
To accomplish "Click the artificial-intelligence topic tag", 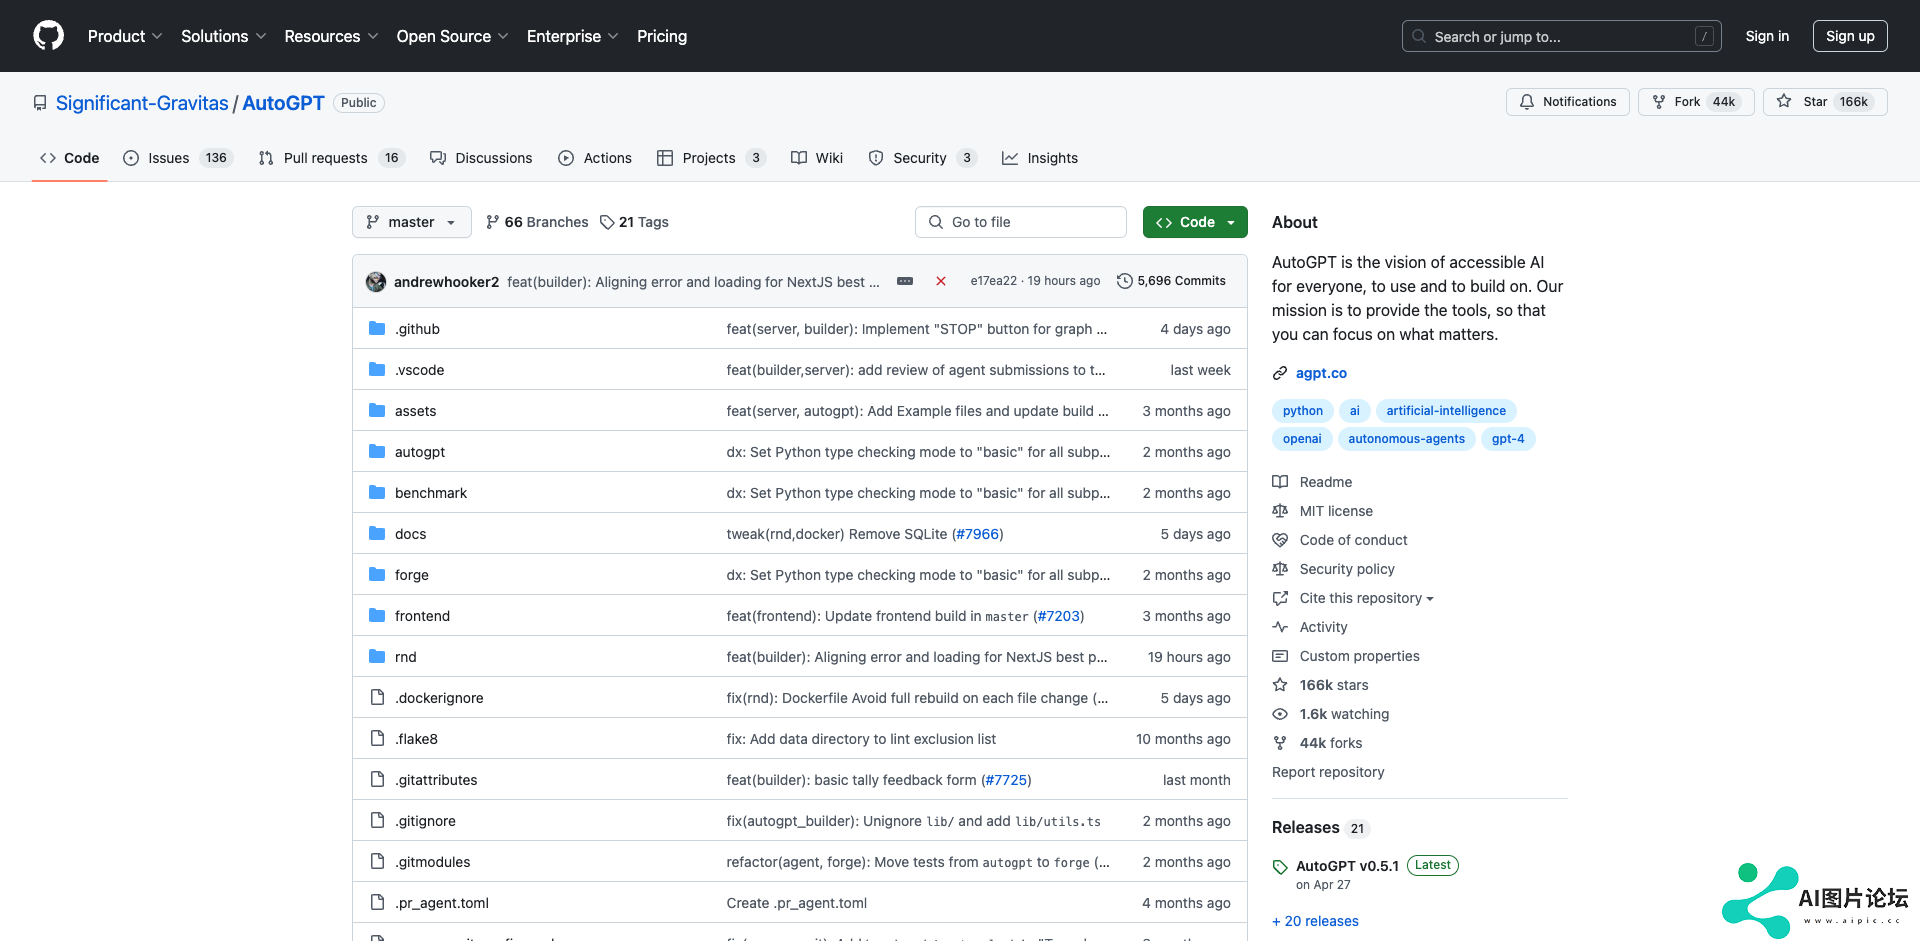I will (1446, 411).
